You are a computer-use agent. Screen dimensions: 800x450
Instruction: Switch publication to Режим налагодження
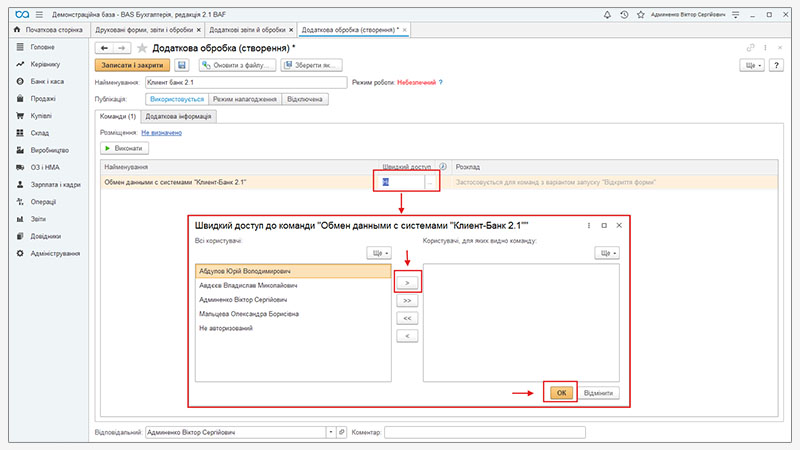point(245,99)
